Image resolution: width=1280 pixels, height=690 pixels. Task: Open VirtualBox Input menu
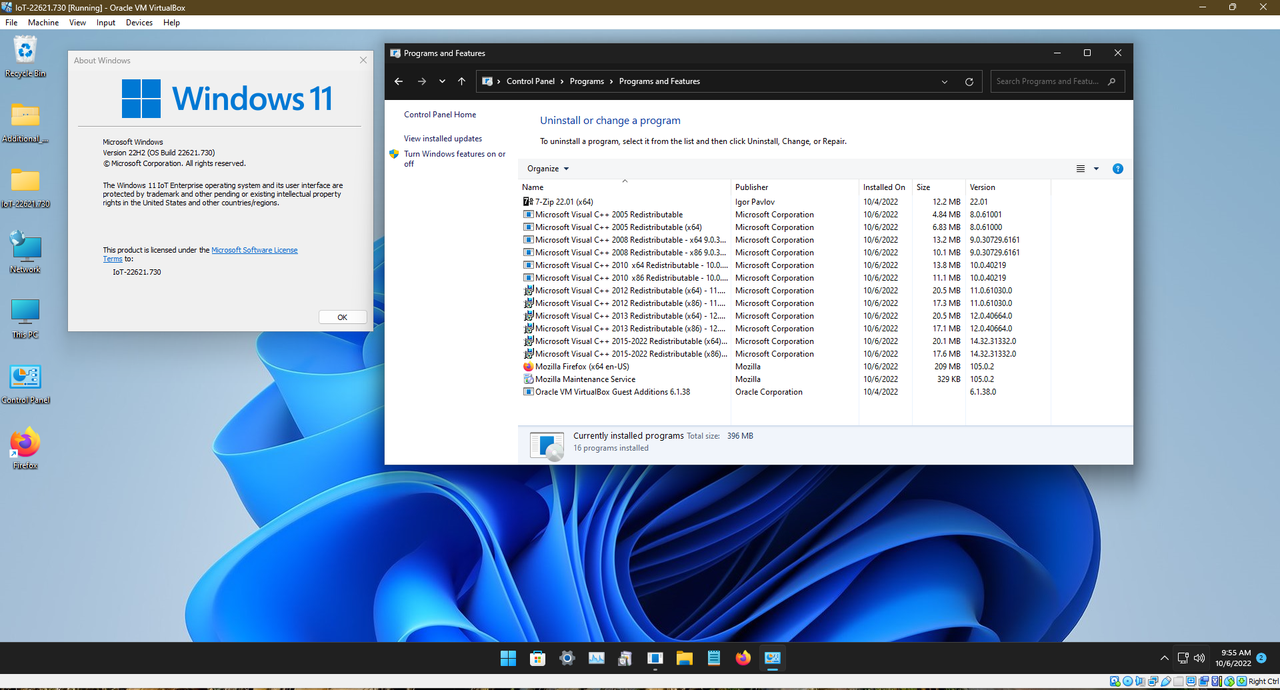tap(106, 22)
